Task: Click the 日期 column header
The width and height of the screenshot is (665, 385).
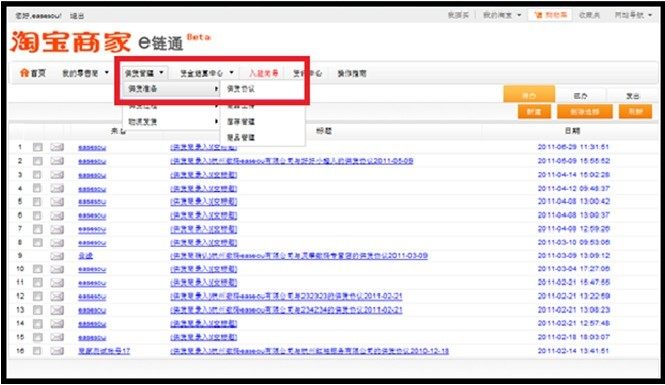Action: [572, 131]
